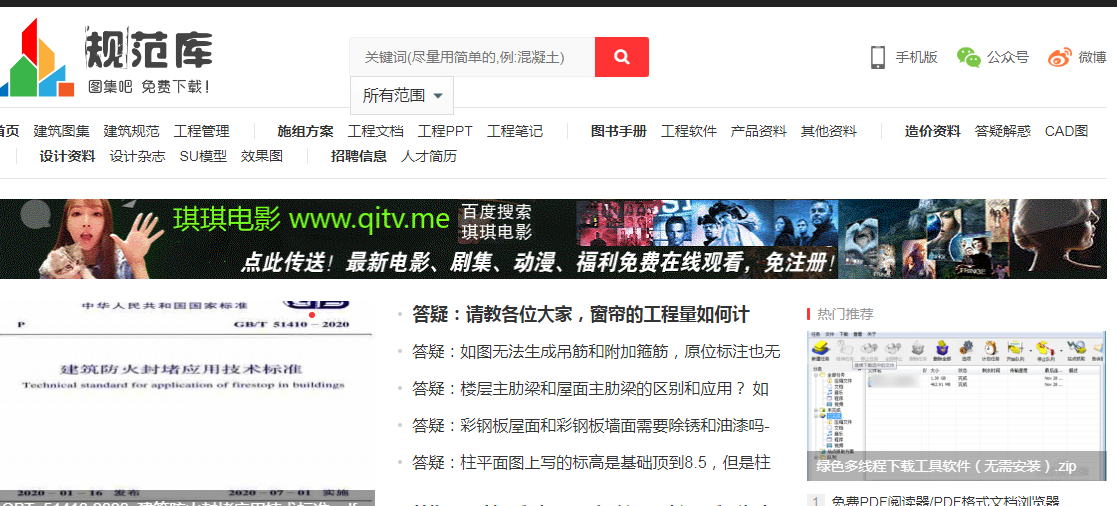Image resolution: width=1117 pixels, height=506 pixels.
Task: Open the 产品资料 menu item
Action: pyautogui.click(x=759, y=131)
